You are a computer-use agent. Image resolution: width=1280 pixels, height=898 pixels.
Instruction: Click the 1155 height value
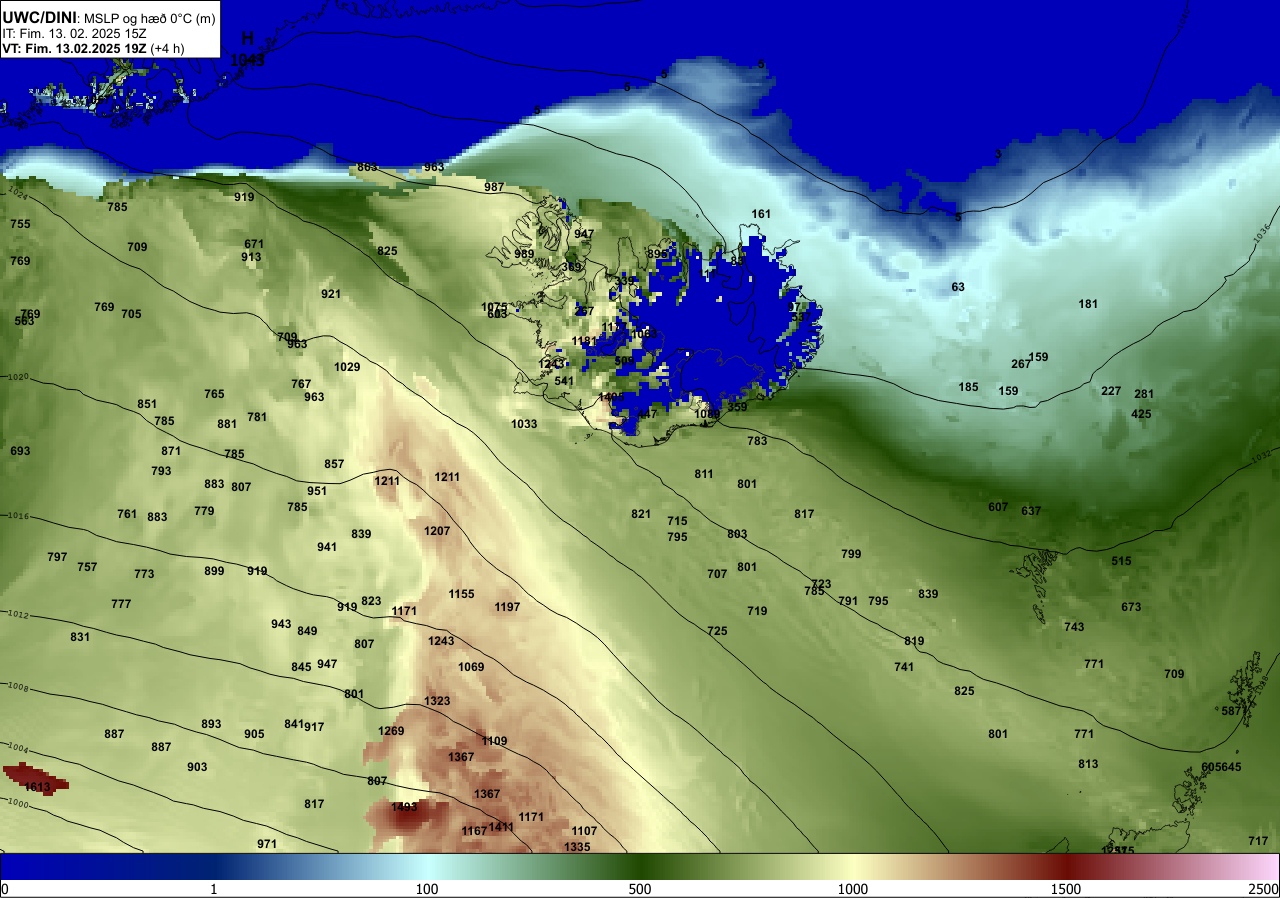click(461, 594)
